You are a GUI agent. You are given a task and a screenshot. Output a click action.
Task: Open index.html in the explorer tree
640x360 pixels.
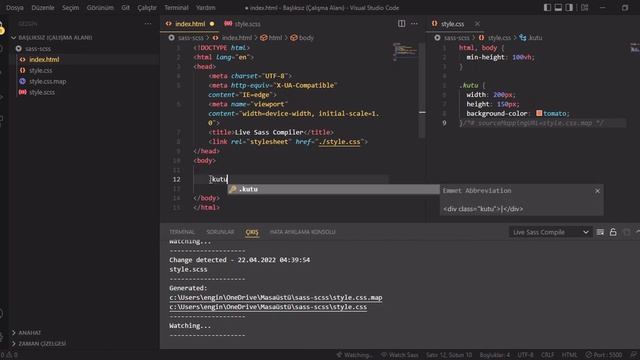[44, 60]
